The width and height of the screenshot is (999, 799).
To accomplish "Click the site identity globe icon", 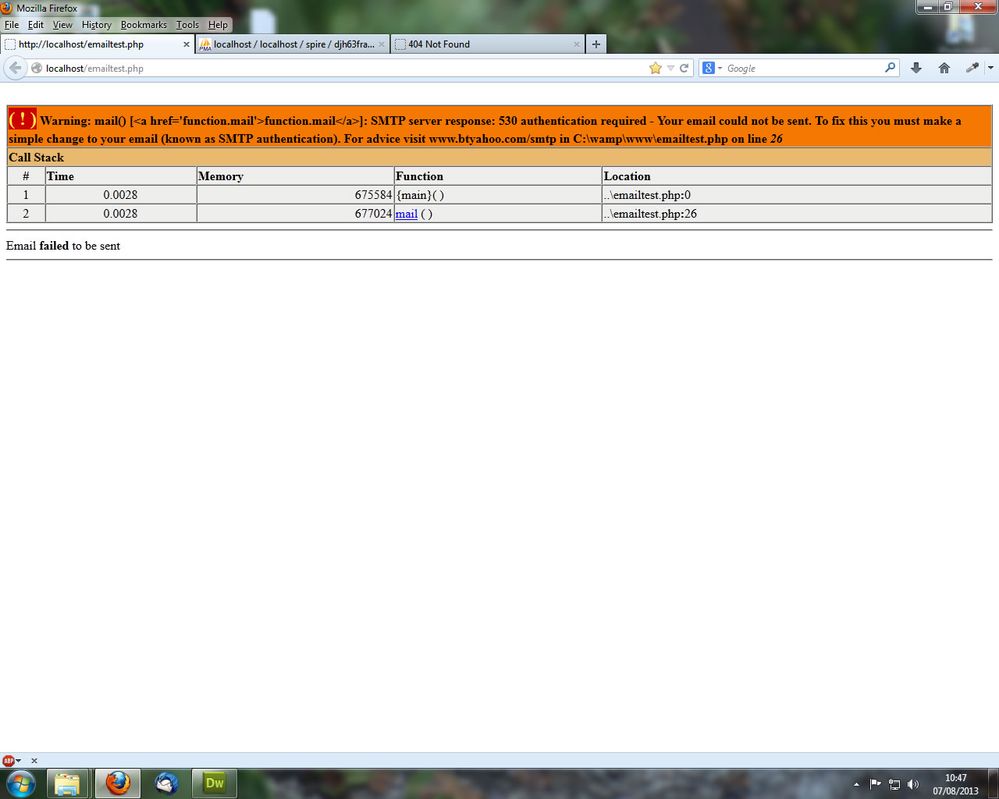I will tap(37, 68).
